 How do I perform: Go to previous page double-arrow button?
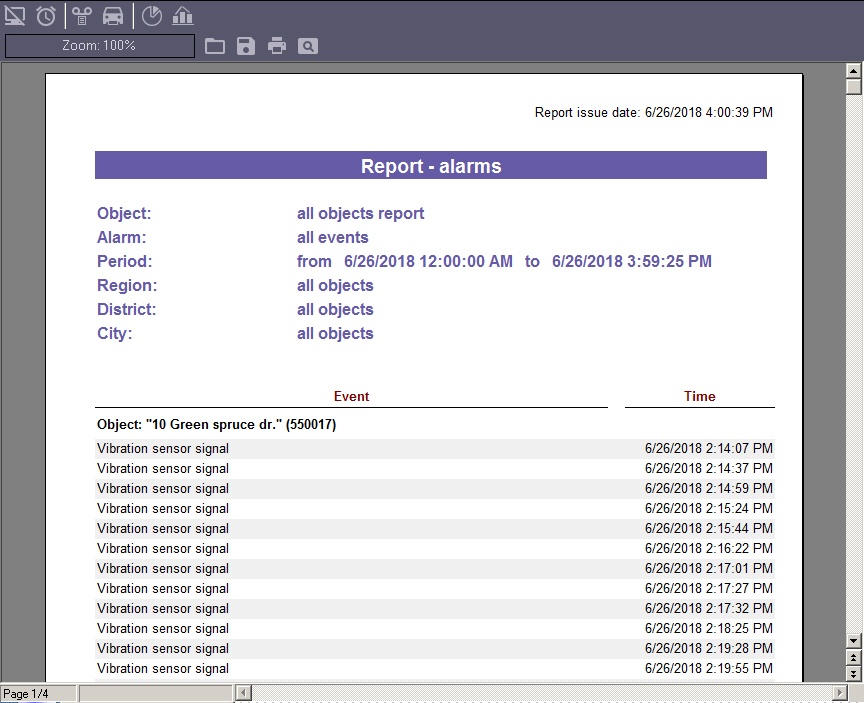point(854,657)
